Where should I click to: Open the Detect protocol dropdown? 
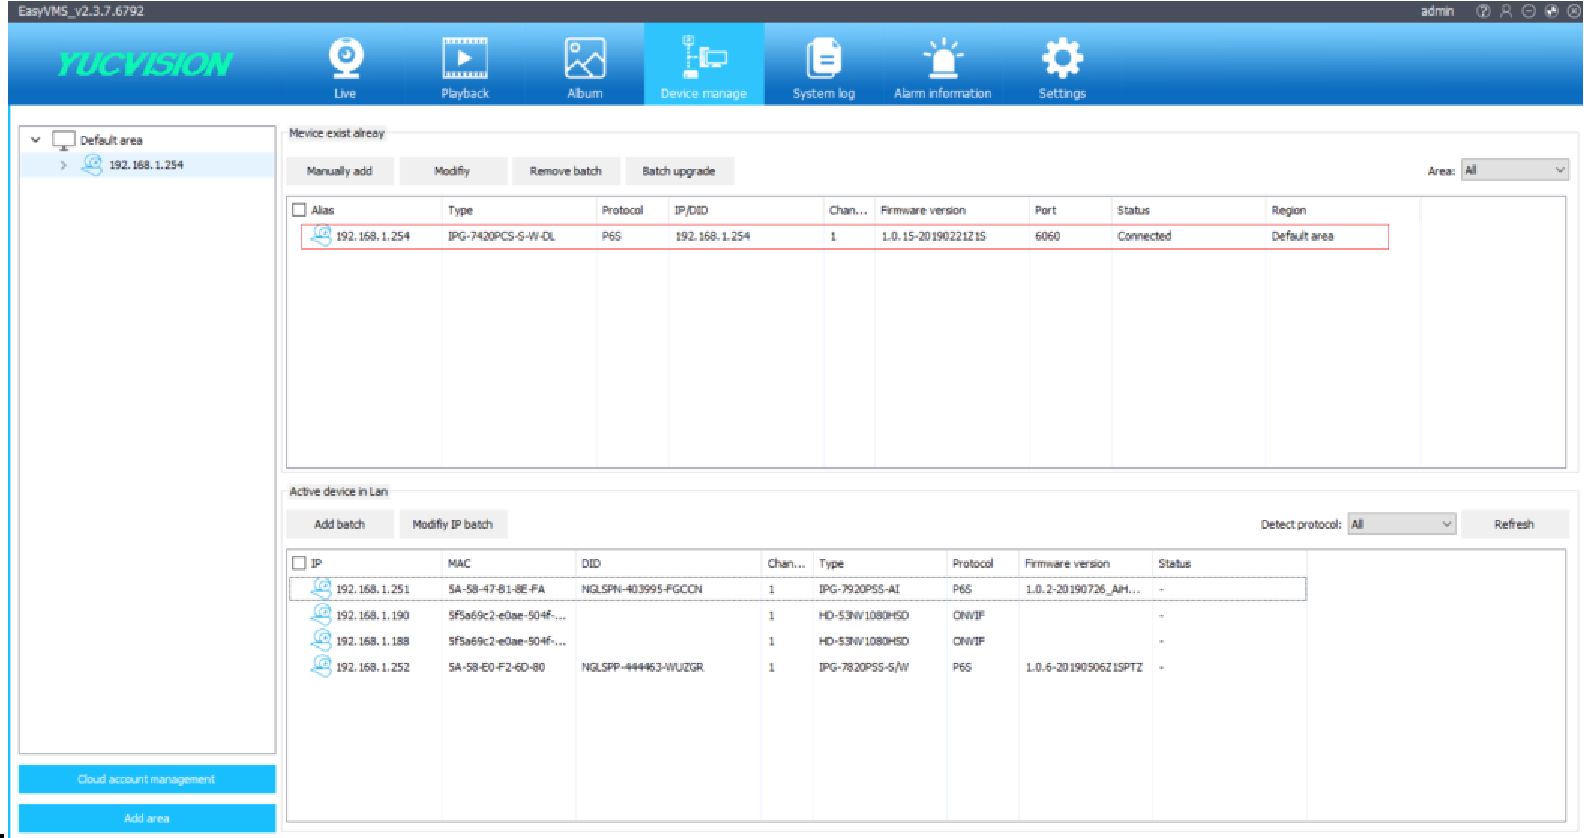pos(1401,524)
